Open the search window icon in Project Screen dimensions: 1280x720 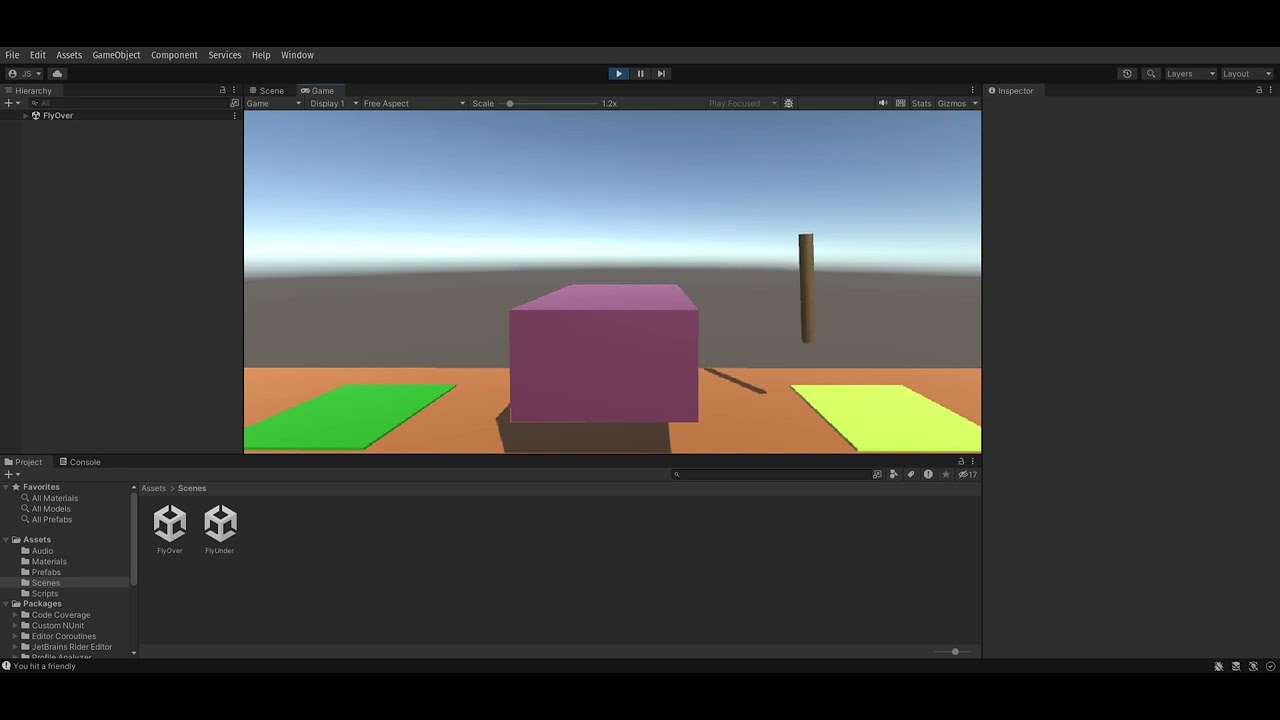coord(877,474)
